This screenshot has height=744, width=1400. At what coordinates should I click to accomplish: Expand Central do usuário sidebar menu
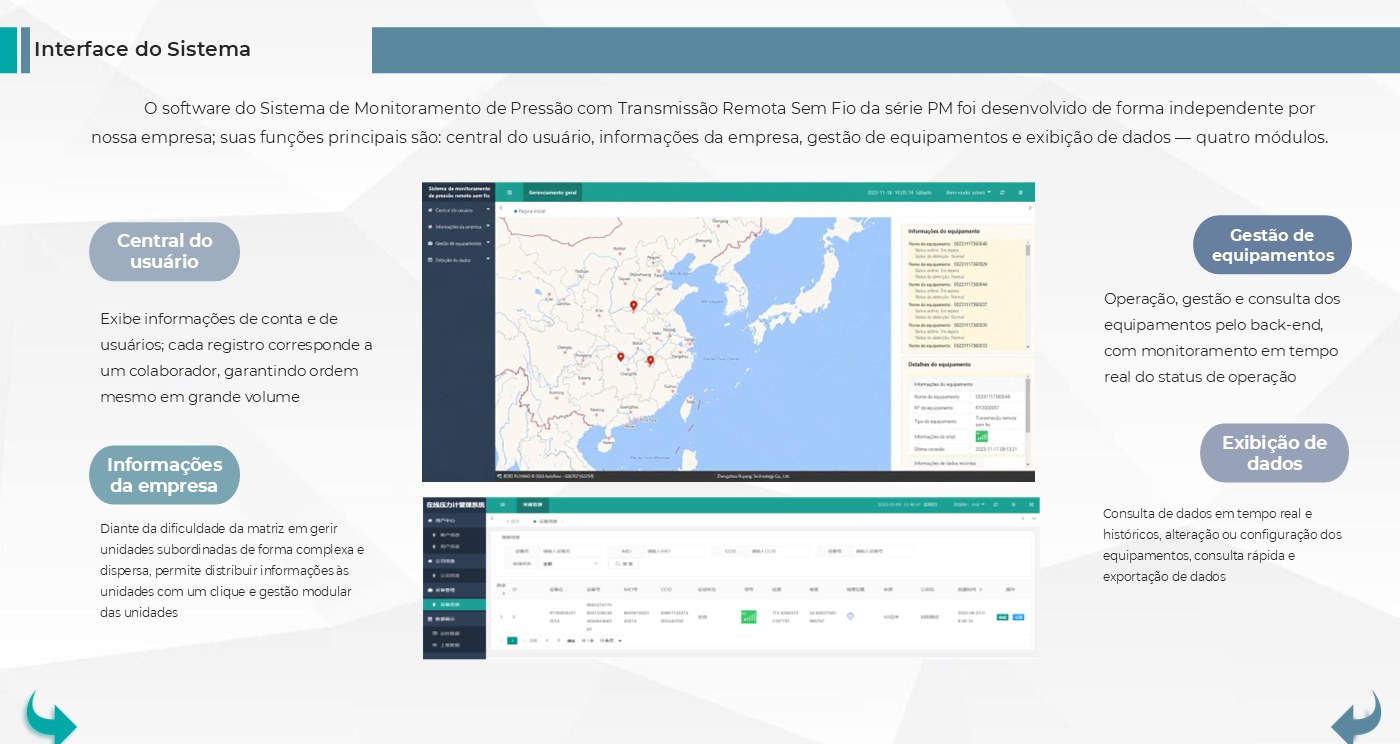click(x=457, y=210)
